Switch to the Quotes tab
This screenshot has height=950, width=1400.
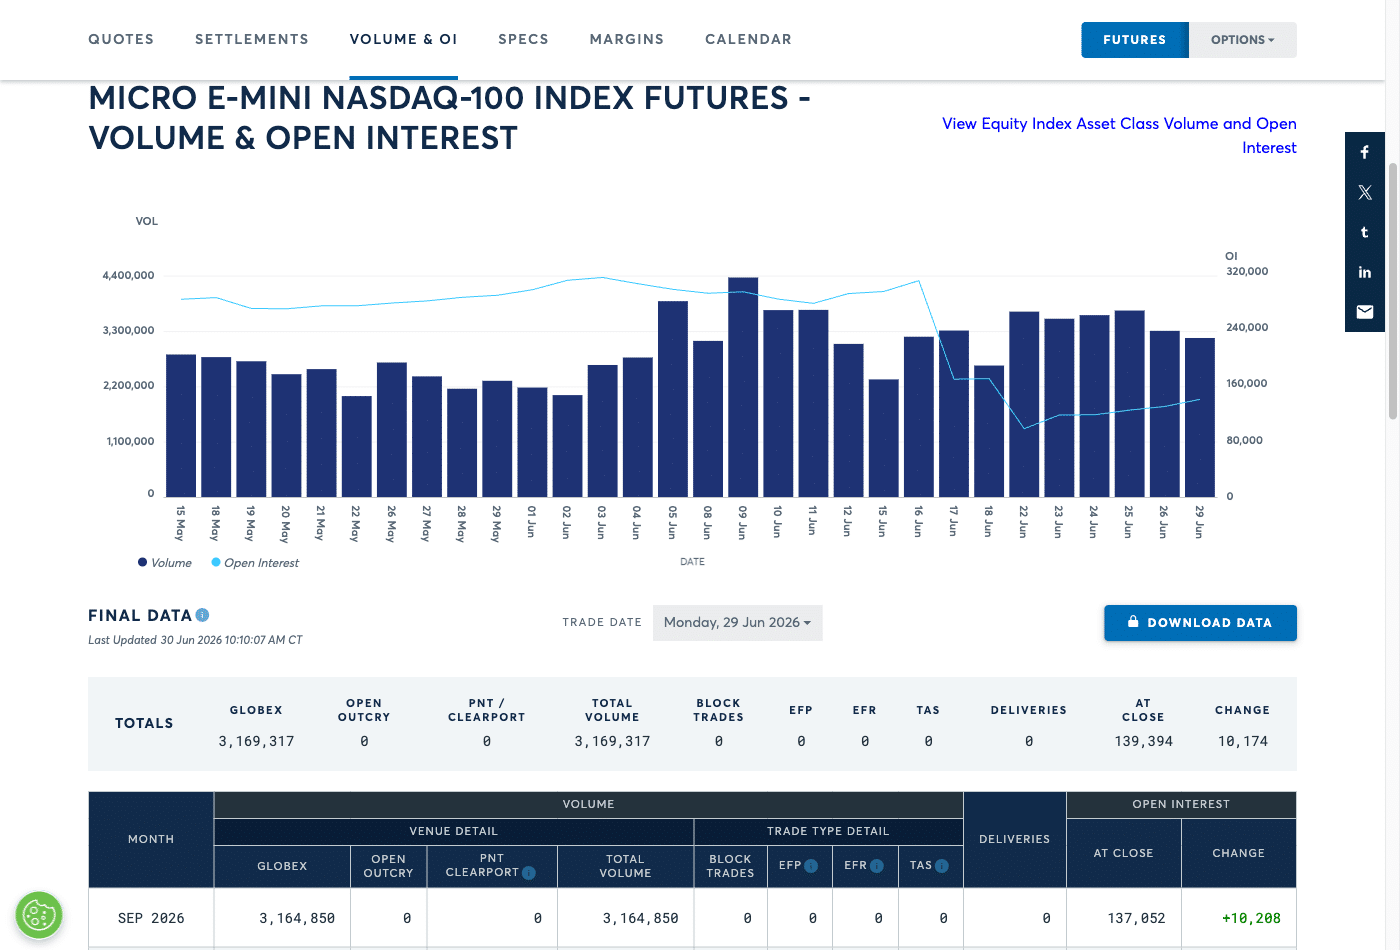[121, 39]
